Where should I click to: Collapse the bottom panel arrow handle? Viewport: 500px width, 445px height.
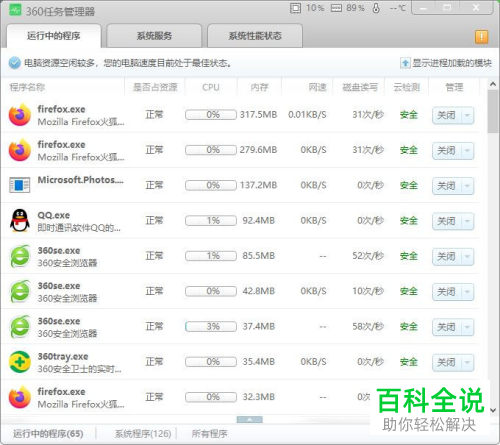[250, 419]
